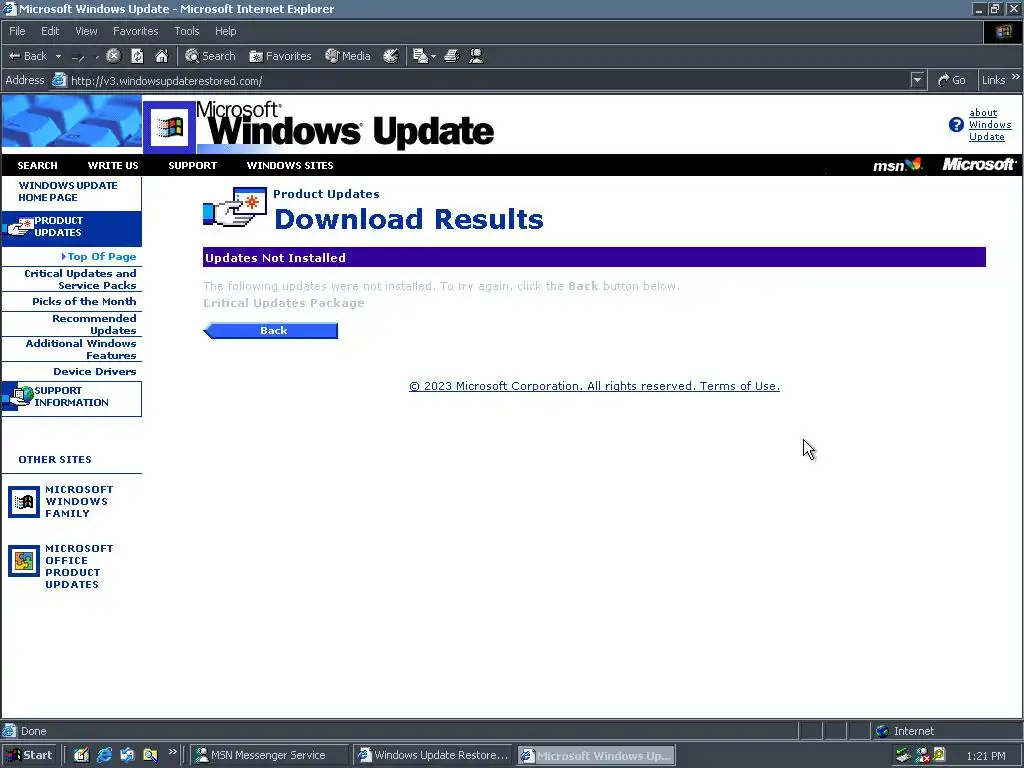This screenshot has height=768, width=1024.
Task: Click the SUPPORT navigation link
Action: pos(193,165)
